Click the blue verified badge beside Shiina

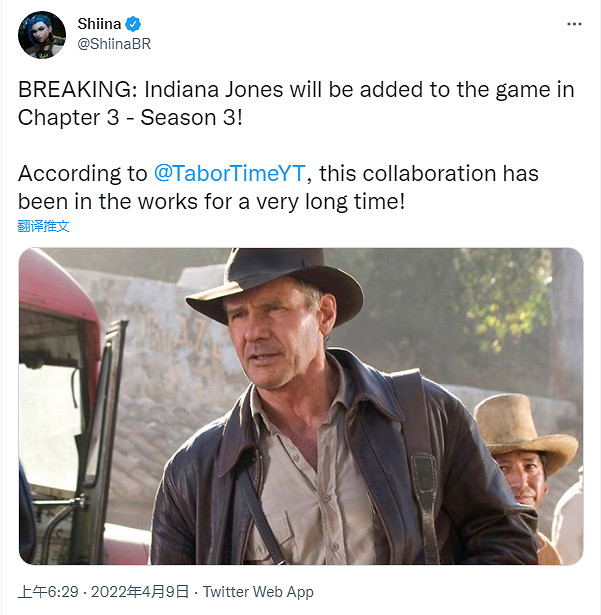point(133,24)
